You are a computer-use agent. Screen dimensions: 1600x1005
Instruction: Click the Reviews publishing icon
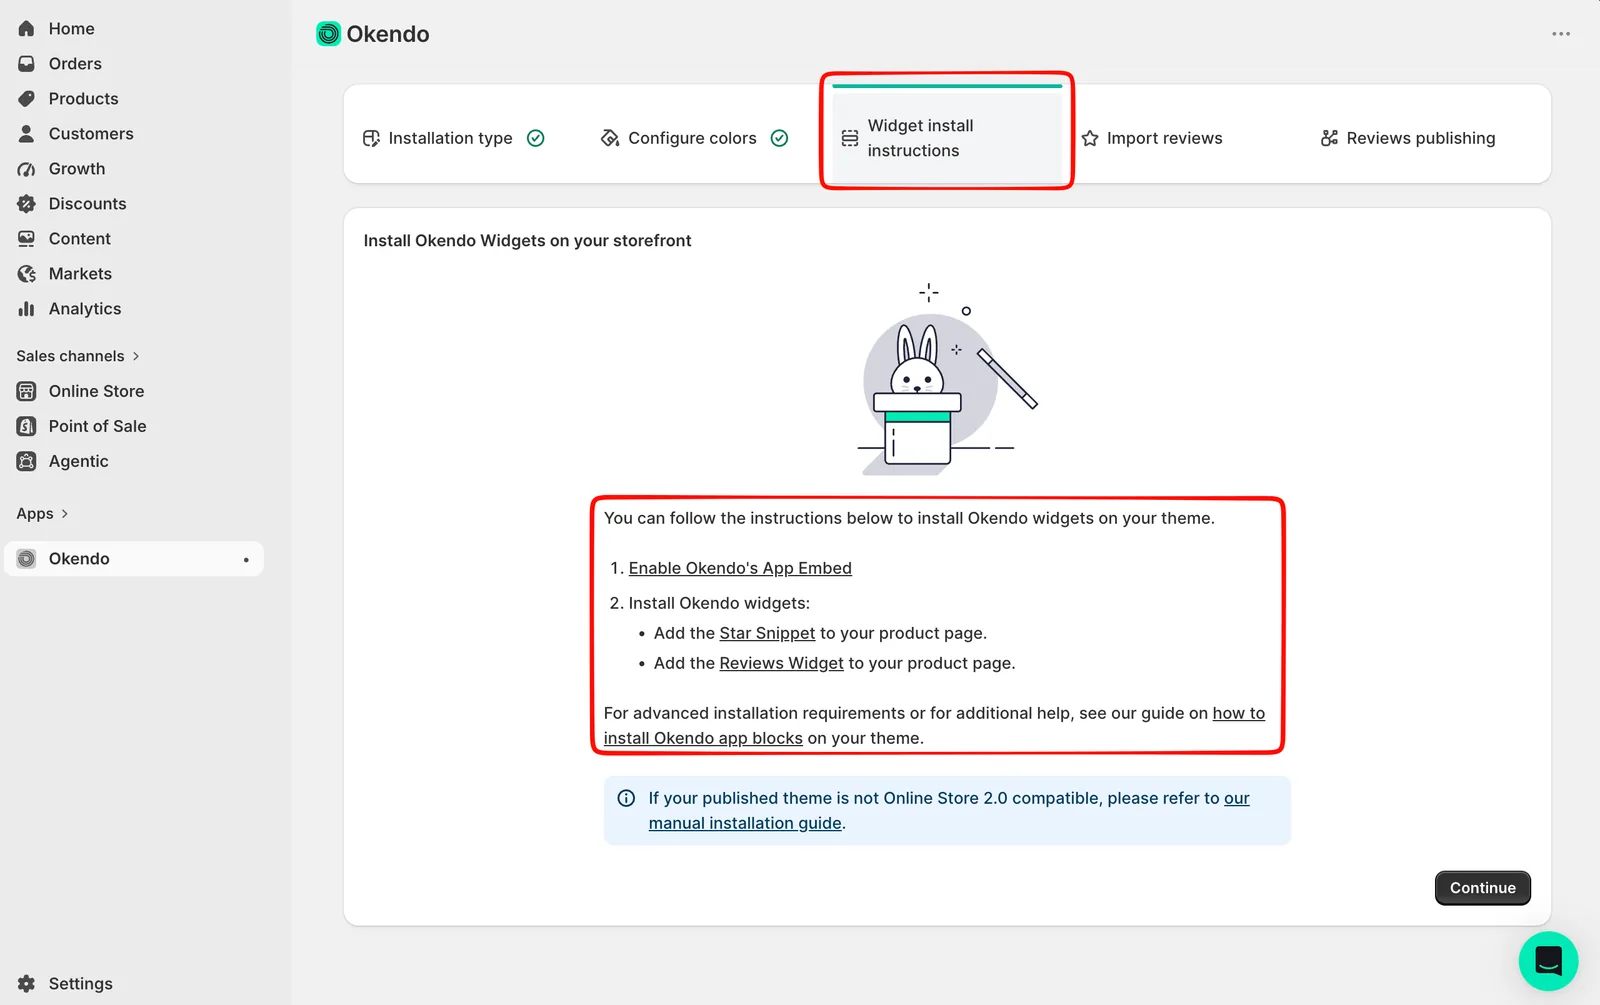point(1329,138)
